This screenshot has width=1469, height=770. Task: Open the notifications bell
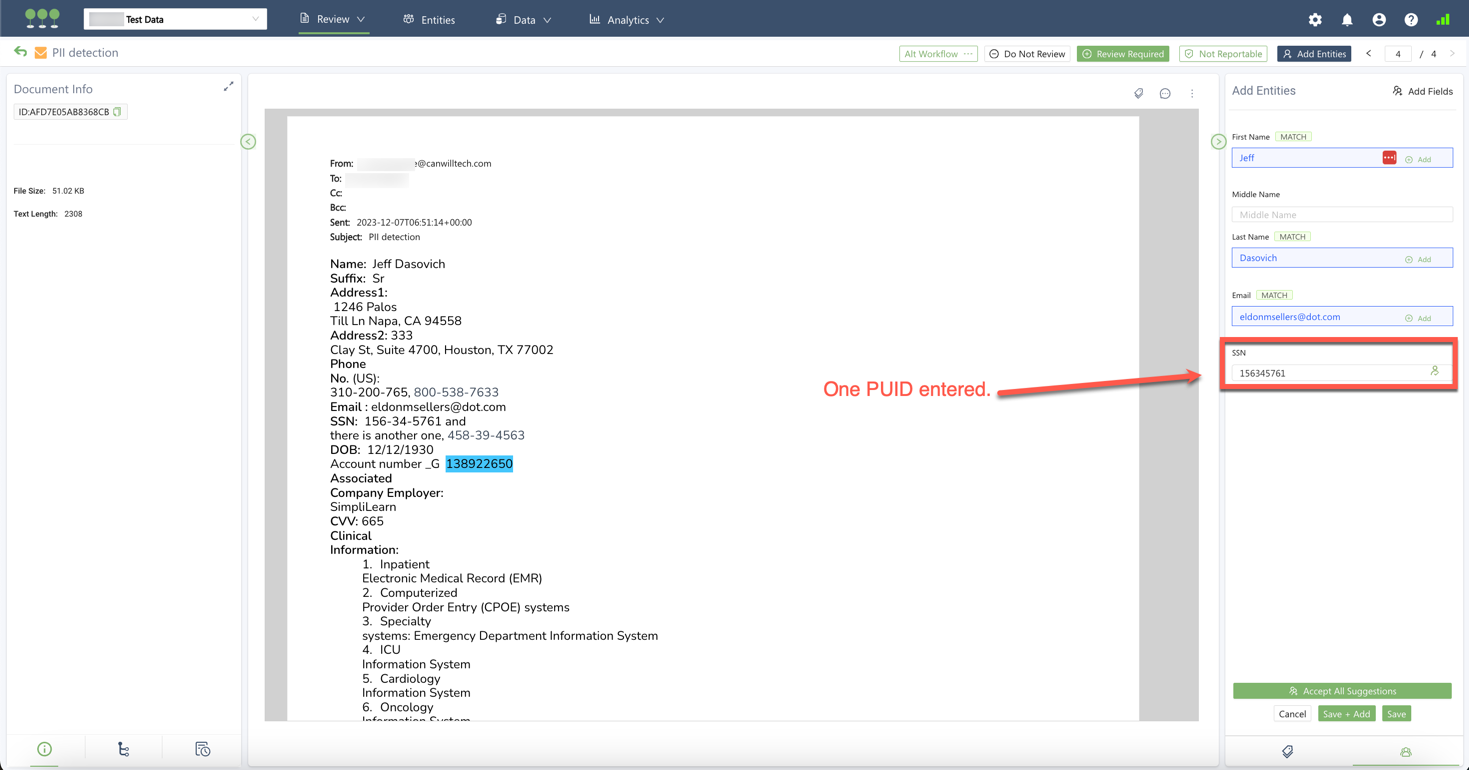pos(1347,20)
